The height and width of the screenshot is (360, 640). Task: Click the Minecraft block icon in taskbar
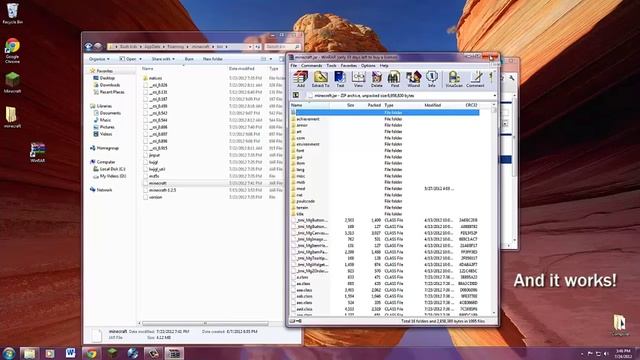(112, 353)
